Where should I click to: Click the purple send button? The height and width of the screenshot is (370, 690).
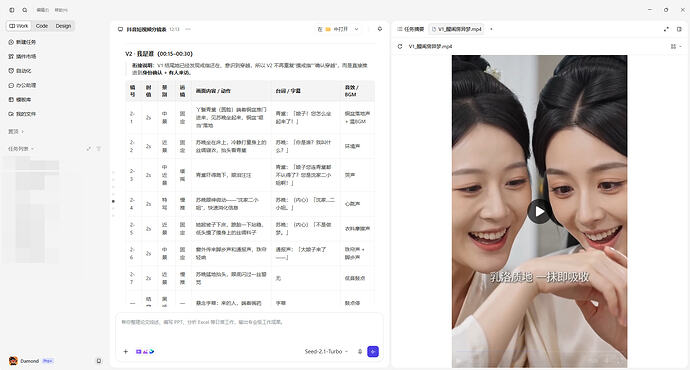pyautogui.click(x=373, y=352)
